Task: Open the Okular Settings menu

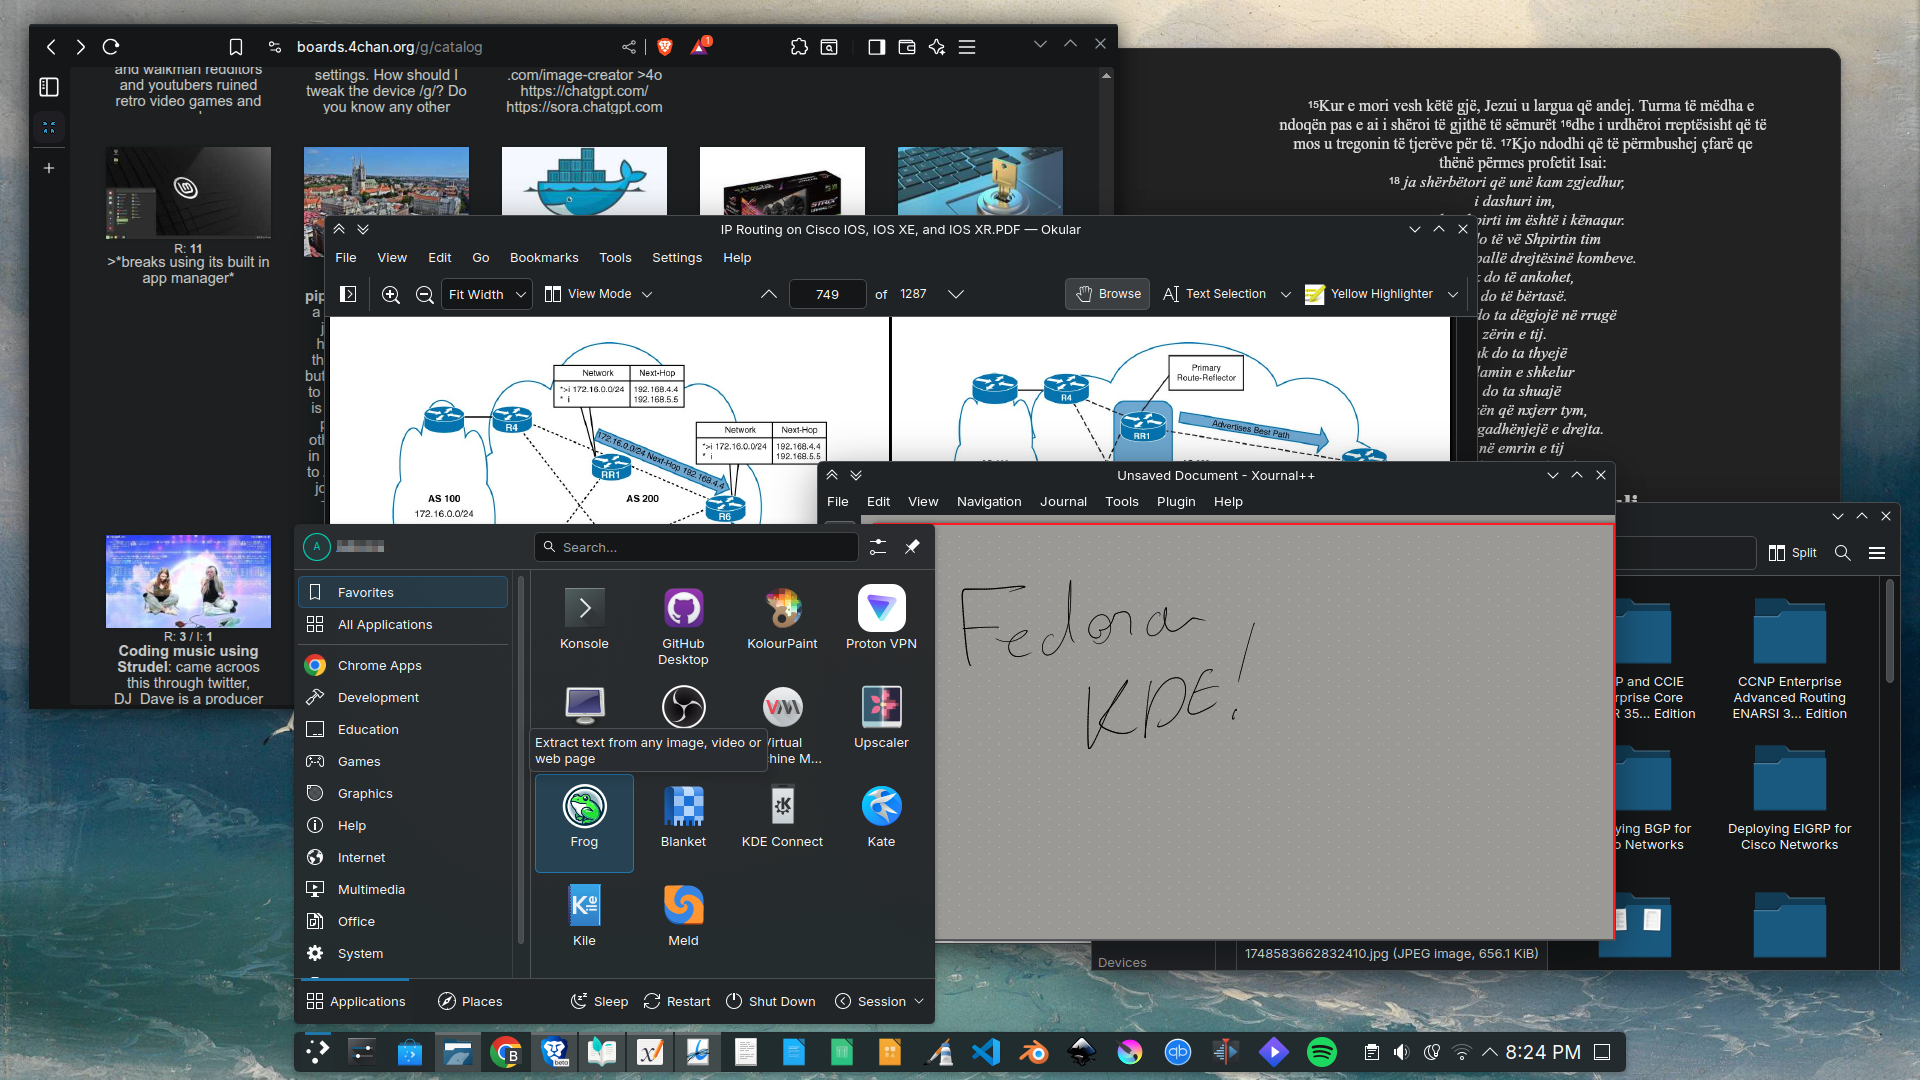Action: click(677, 257)
